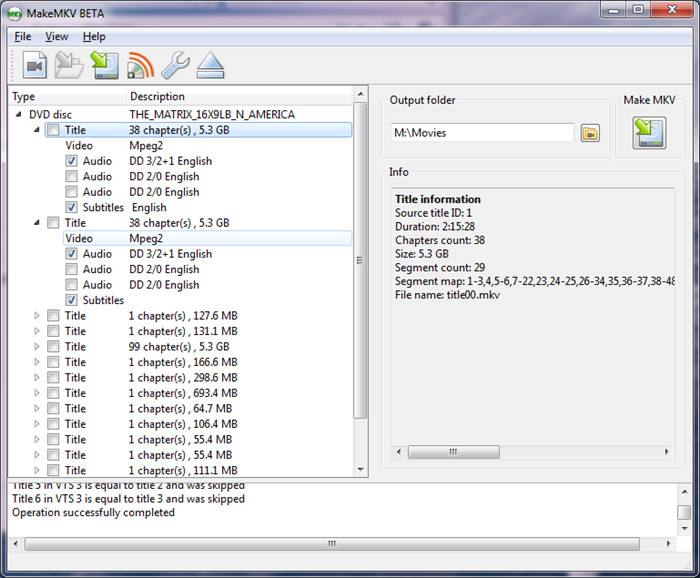Click Info panel scroll right arrow
This screenshot has height=578, width=700.
coord(667,452)
